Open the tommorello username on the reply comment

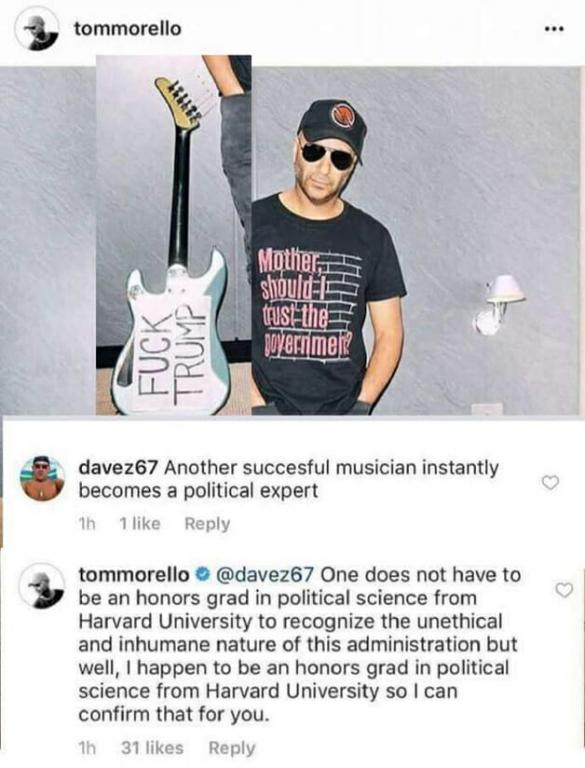coord(134,575)
